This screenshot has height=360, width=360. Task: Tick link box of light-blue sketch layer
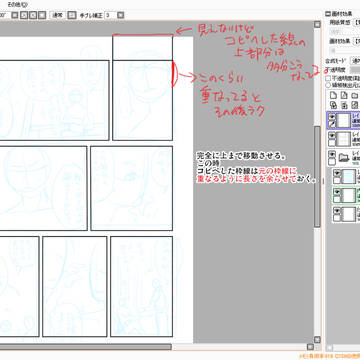click(x=338, y=180)
